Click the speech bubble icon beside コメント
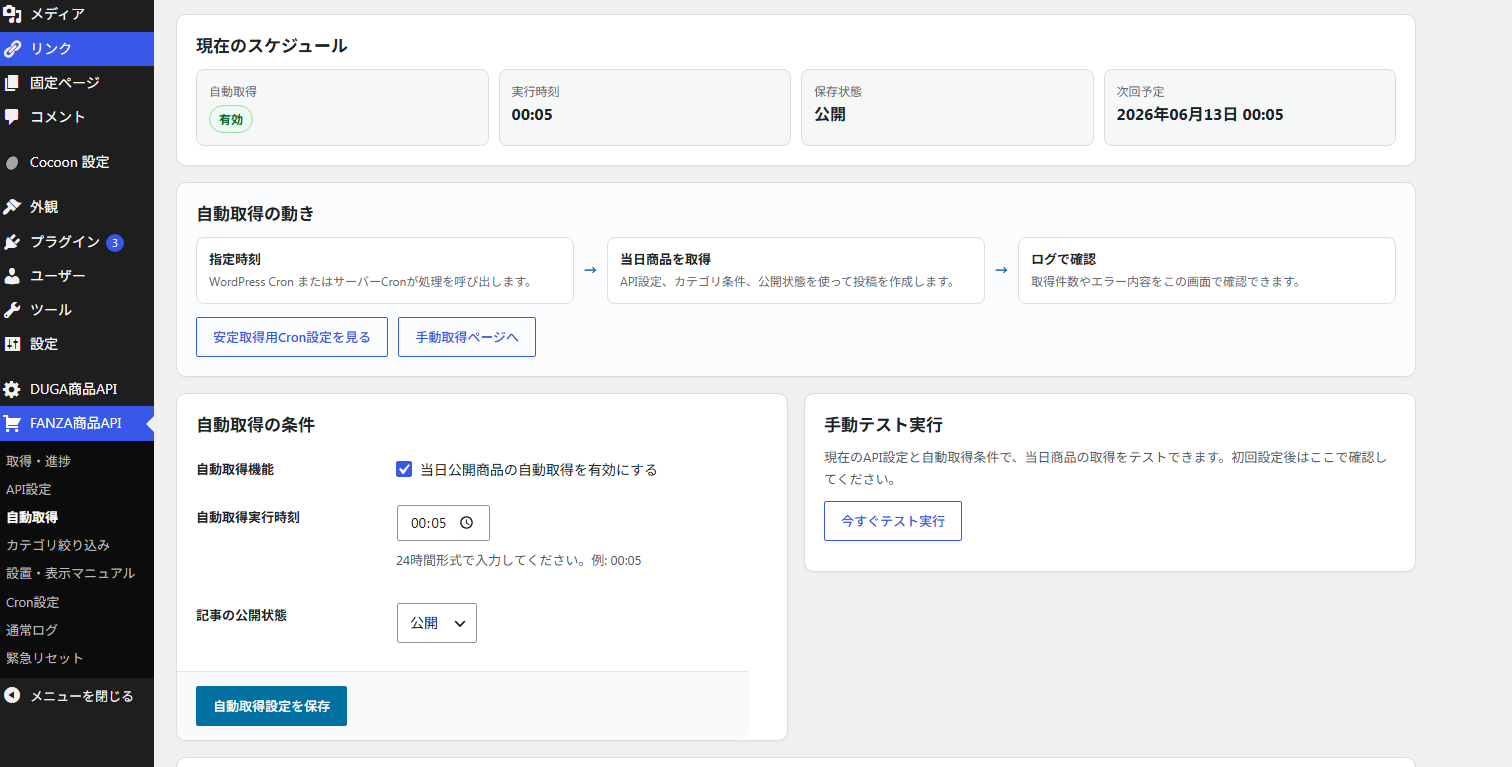The height and width of the screenshot is (767, 1512). [x=12, y=116]
